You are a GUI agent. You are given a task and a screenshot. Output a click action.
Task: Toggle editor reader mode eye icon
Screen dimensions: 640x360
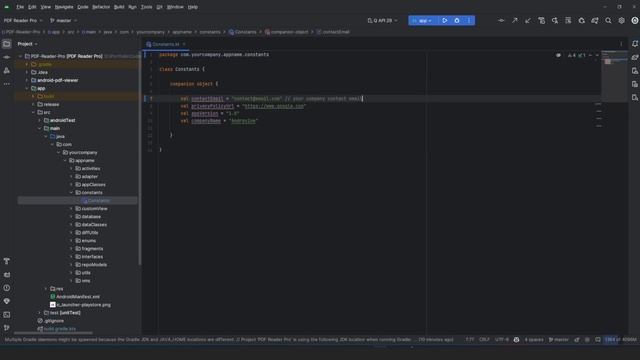coord(558,55)
